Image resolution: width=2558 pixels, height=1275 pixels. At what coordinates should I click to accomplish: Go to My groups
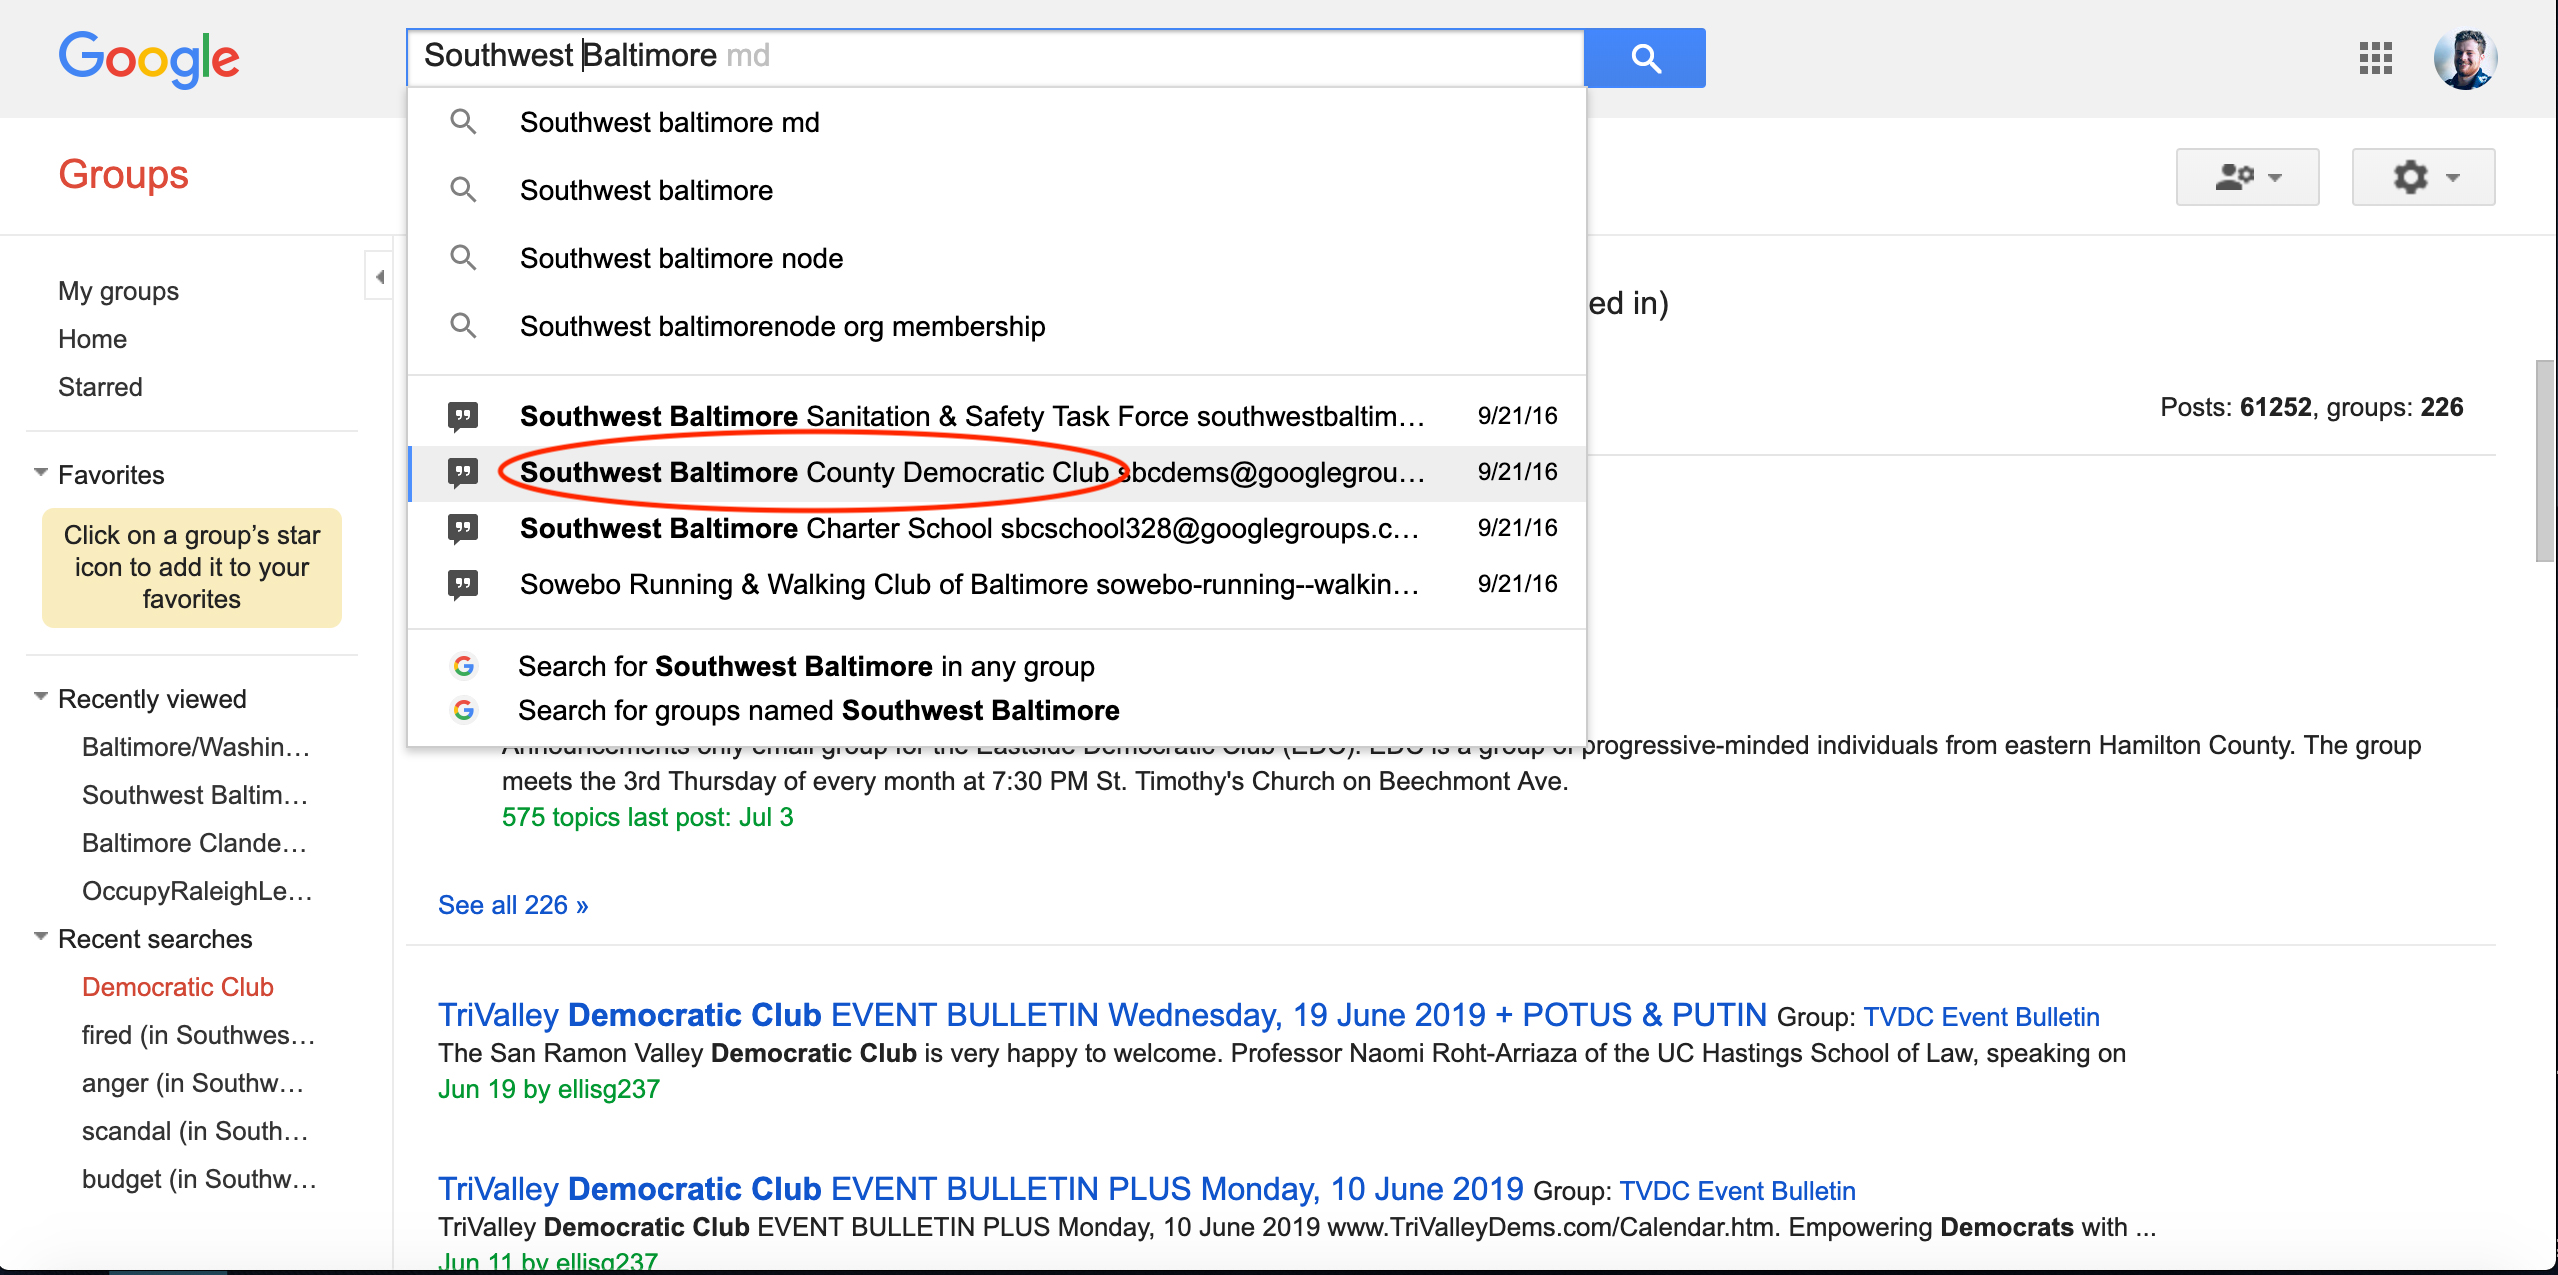coord(118,291)
